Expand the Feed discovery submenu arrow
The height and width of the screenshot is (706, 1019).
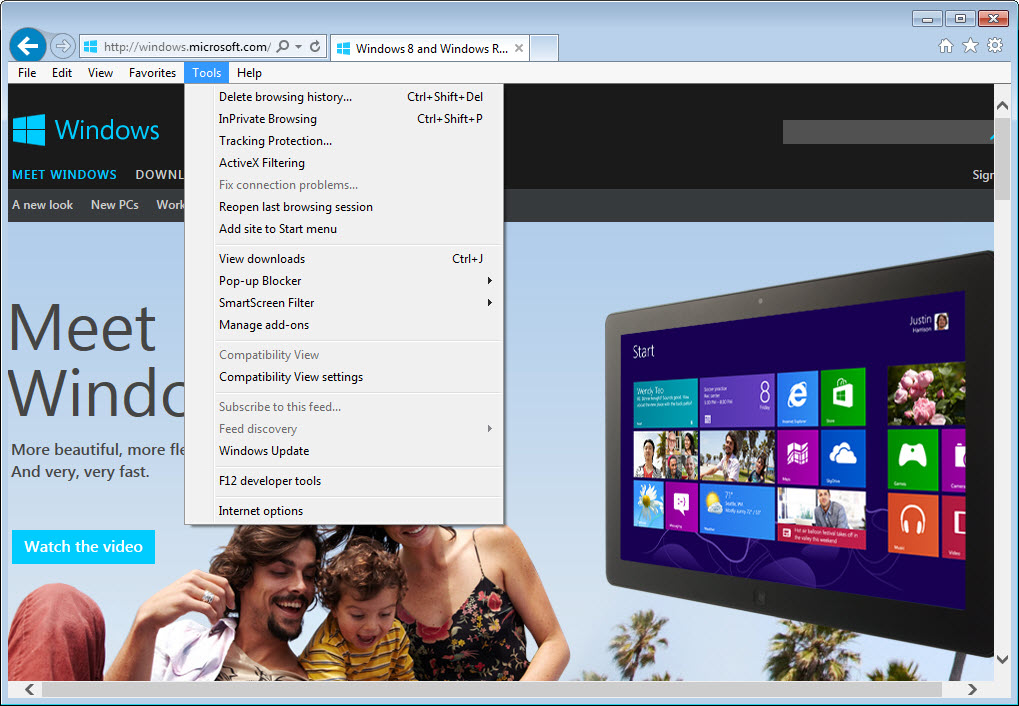coord(489,429)
